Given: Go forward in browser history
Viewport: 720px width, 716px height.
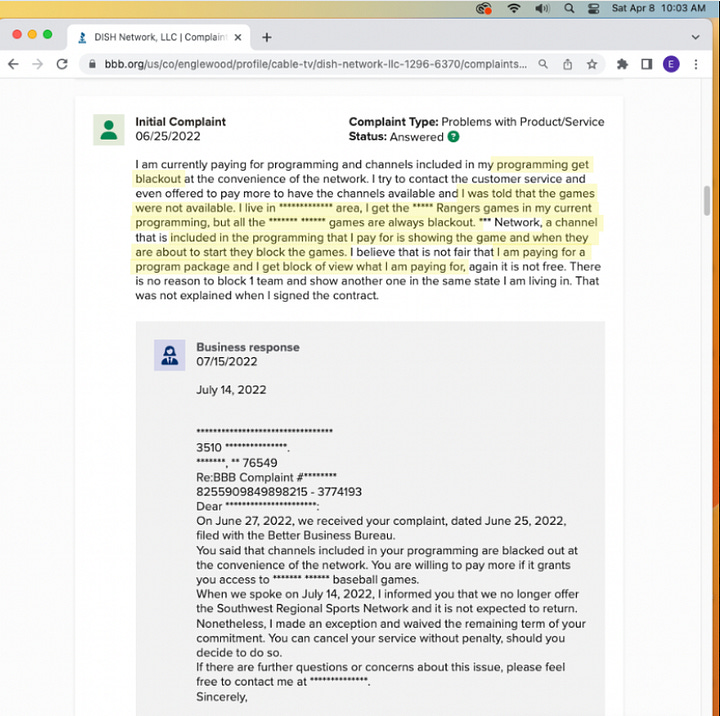Looking at the screenshot, I should pos(38,64).
